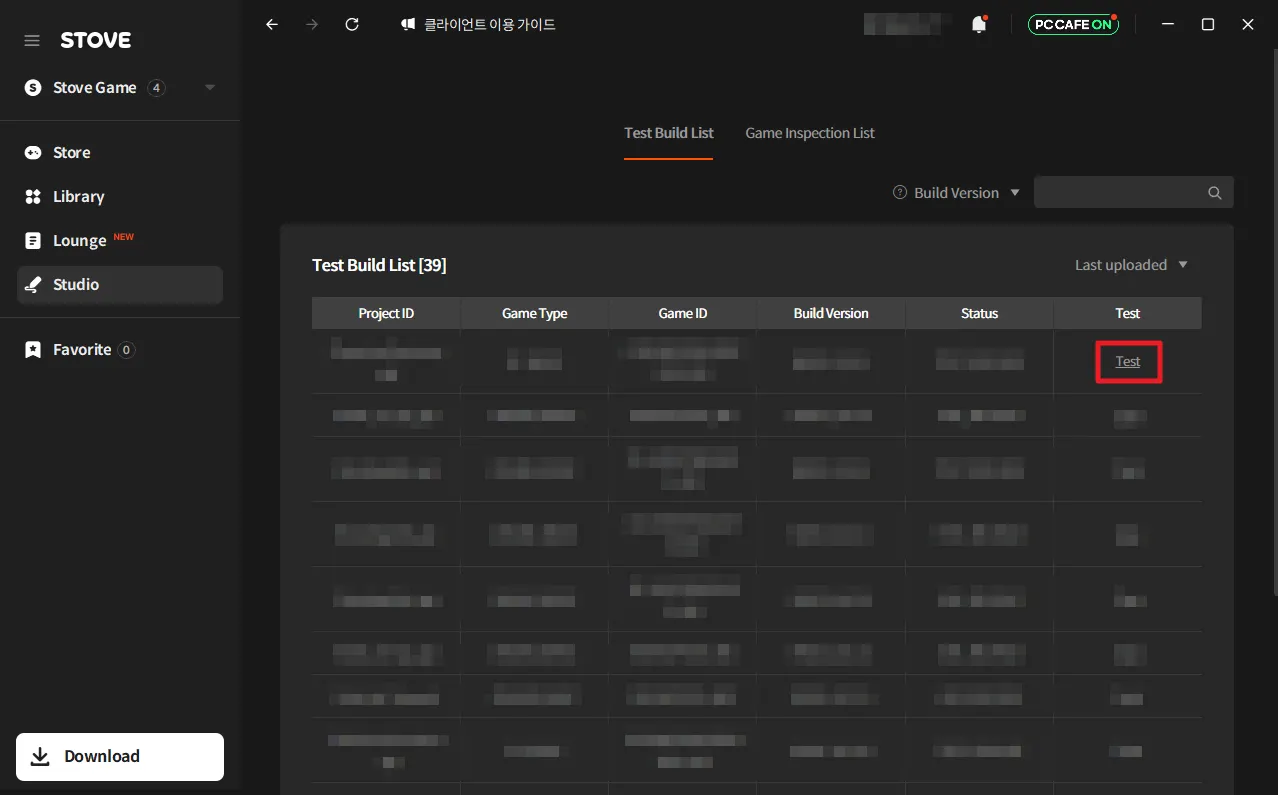Click the Library grid icon
1278x795 pixels.
33,196
